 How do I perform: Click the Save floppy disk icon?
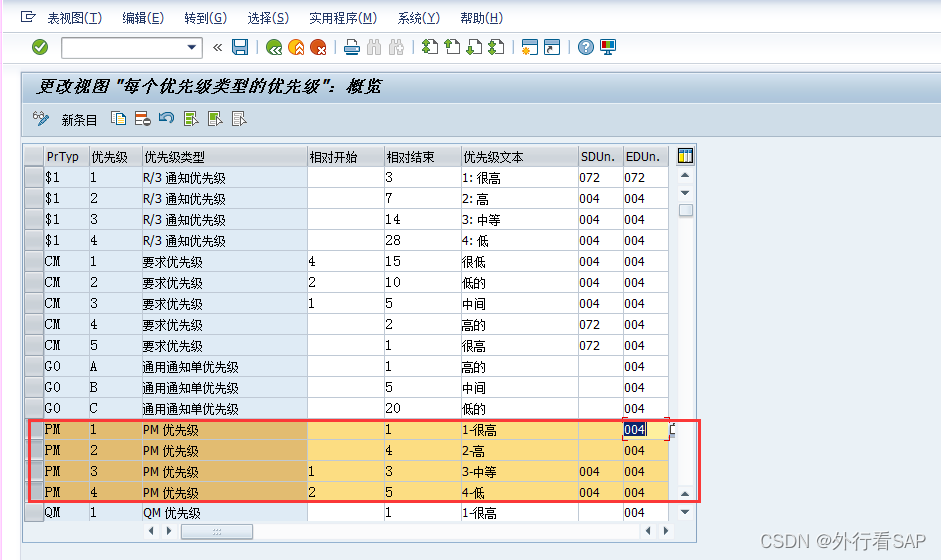point(240,47)
